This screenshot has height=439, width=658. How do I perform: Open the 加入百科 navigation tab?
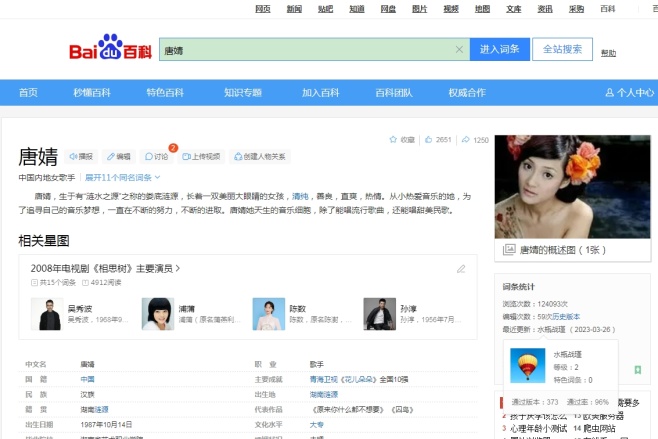click(321, 92)
